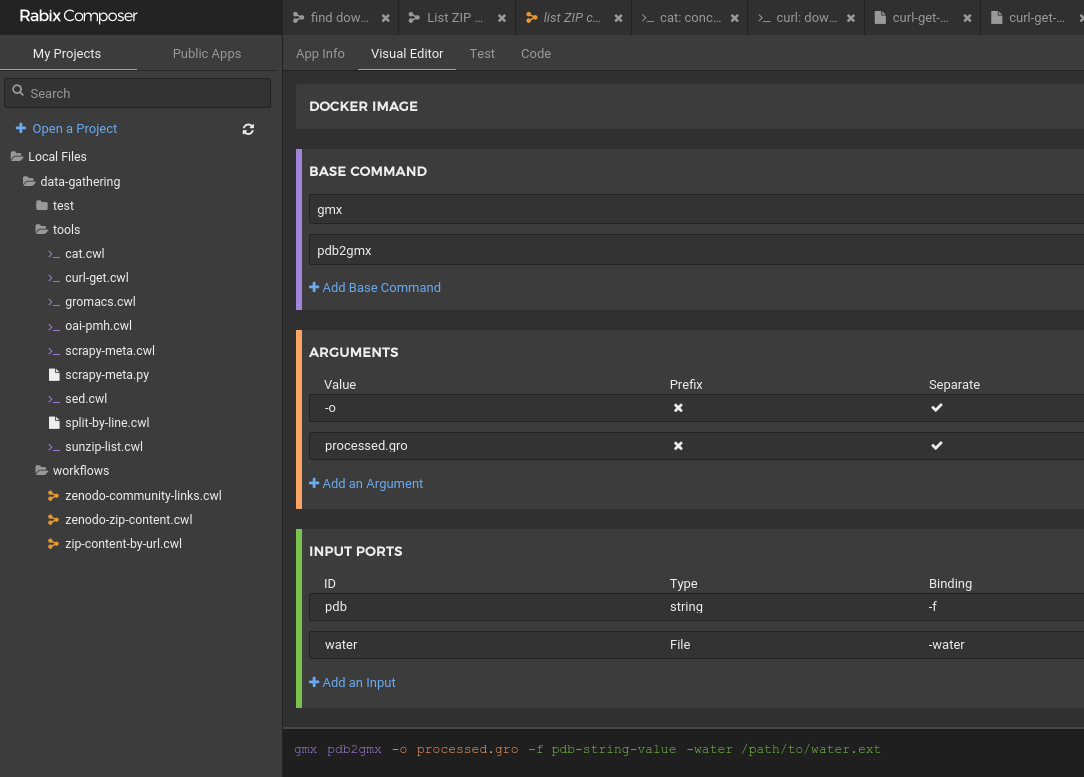Select the Visual Editor tab

[x=406, y=53]
